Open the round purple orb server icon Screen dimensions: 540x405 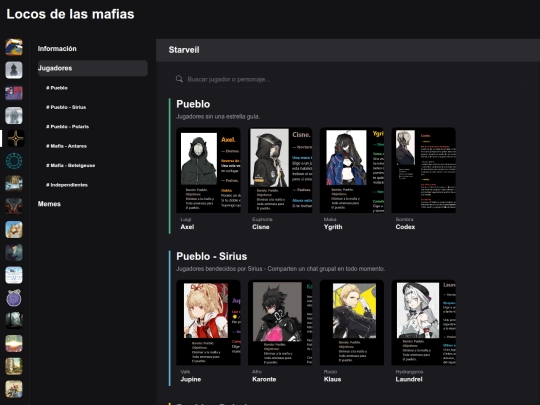[x=14, y=298]
